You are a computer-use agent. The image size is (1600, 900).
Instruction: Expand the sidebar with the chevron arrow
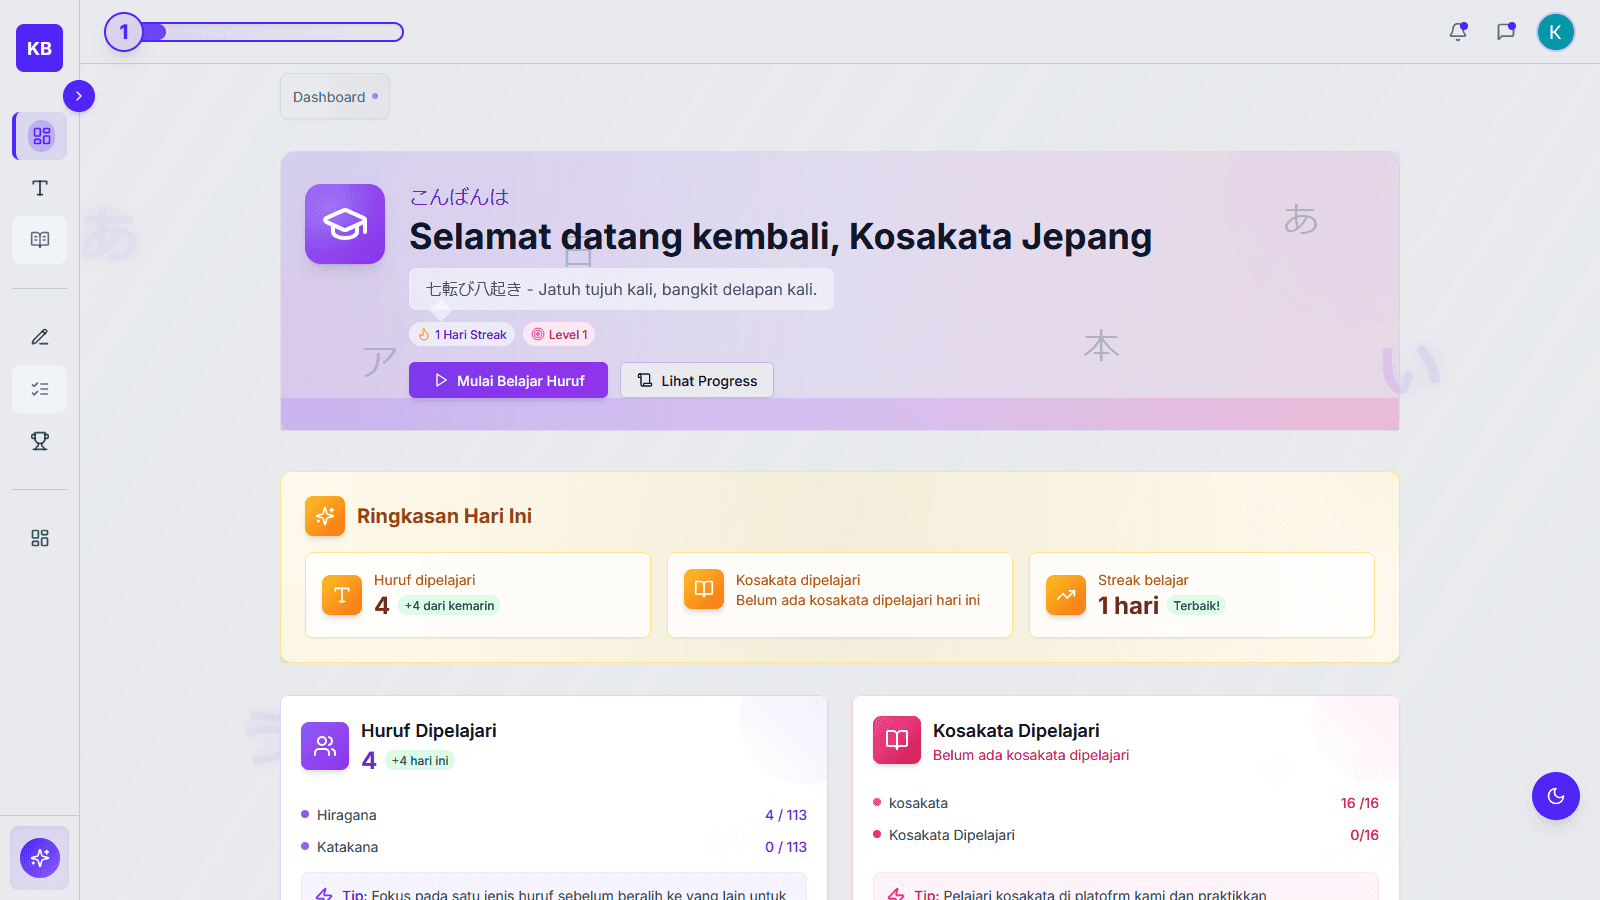(x=79, y=96)
